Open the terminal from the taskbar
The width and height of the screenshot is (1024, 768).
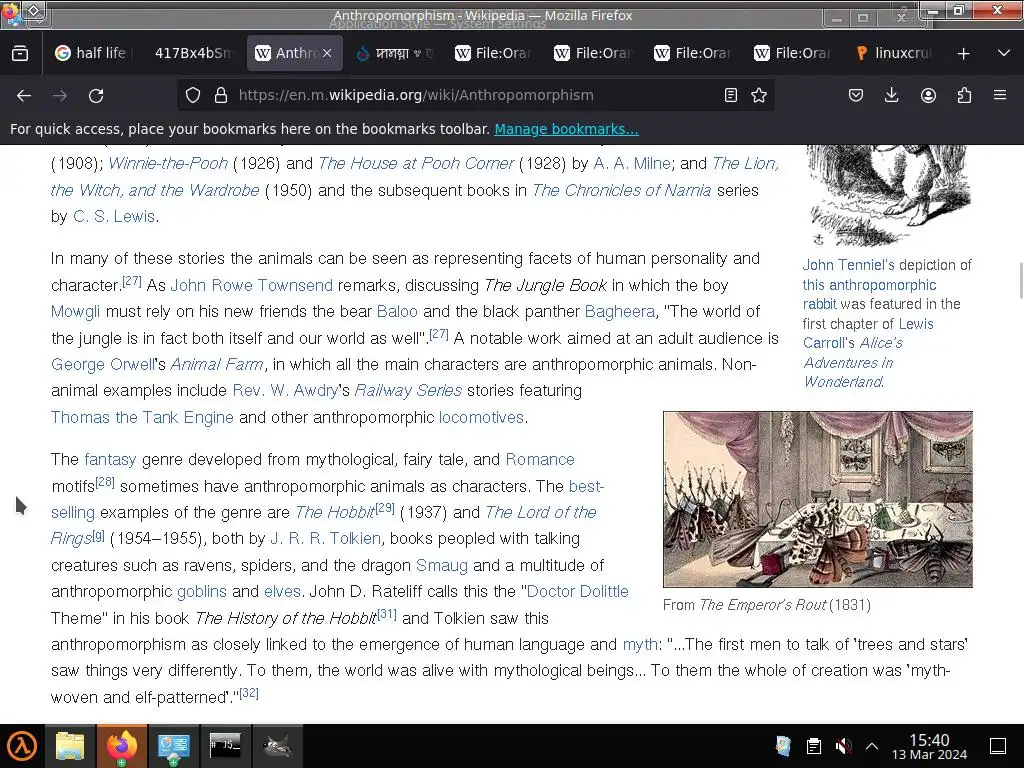(x=225, y=746)
